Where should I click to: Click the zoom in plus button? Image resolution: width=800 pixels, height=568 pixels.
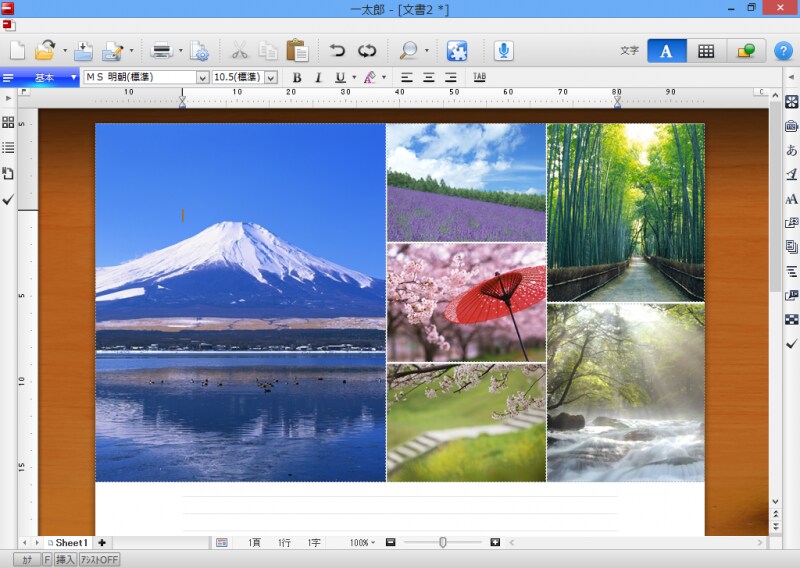495,542
